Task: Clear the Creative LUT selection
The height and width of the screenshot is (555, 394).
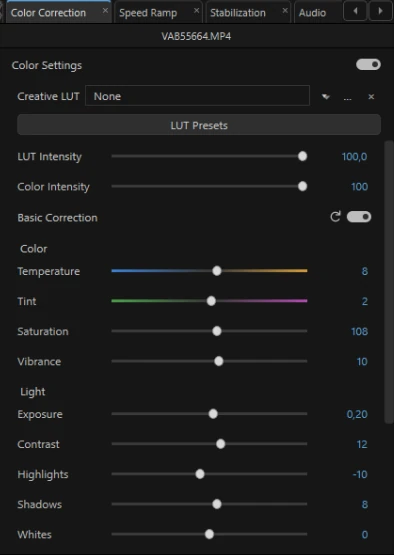Action: pyautogui.click(x=371, y=97)
